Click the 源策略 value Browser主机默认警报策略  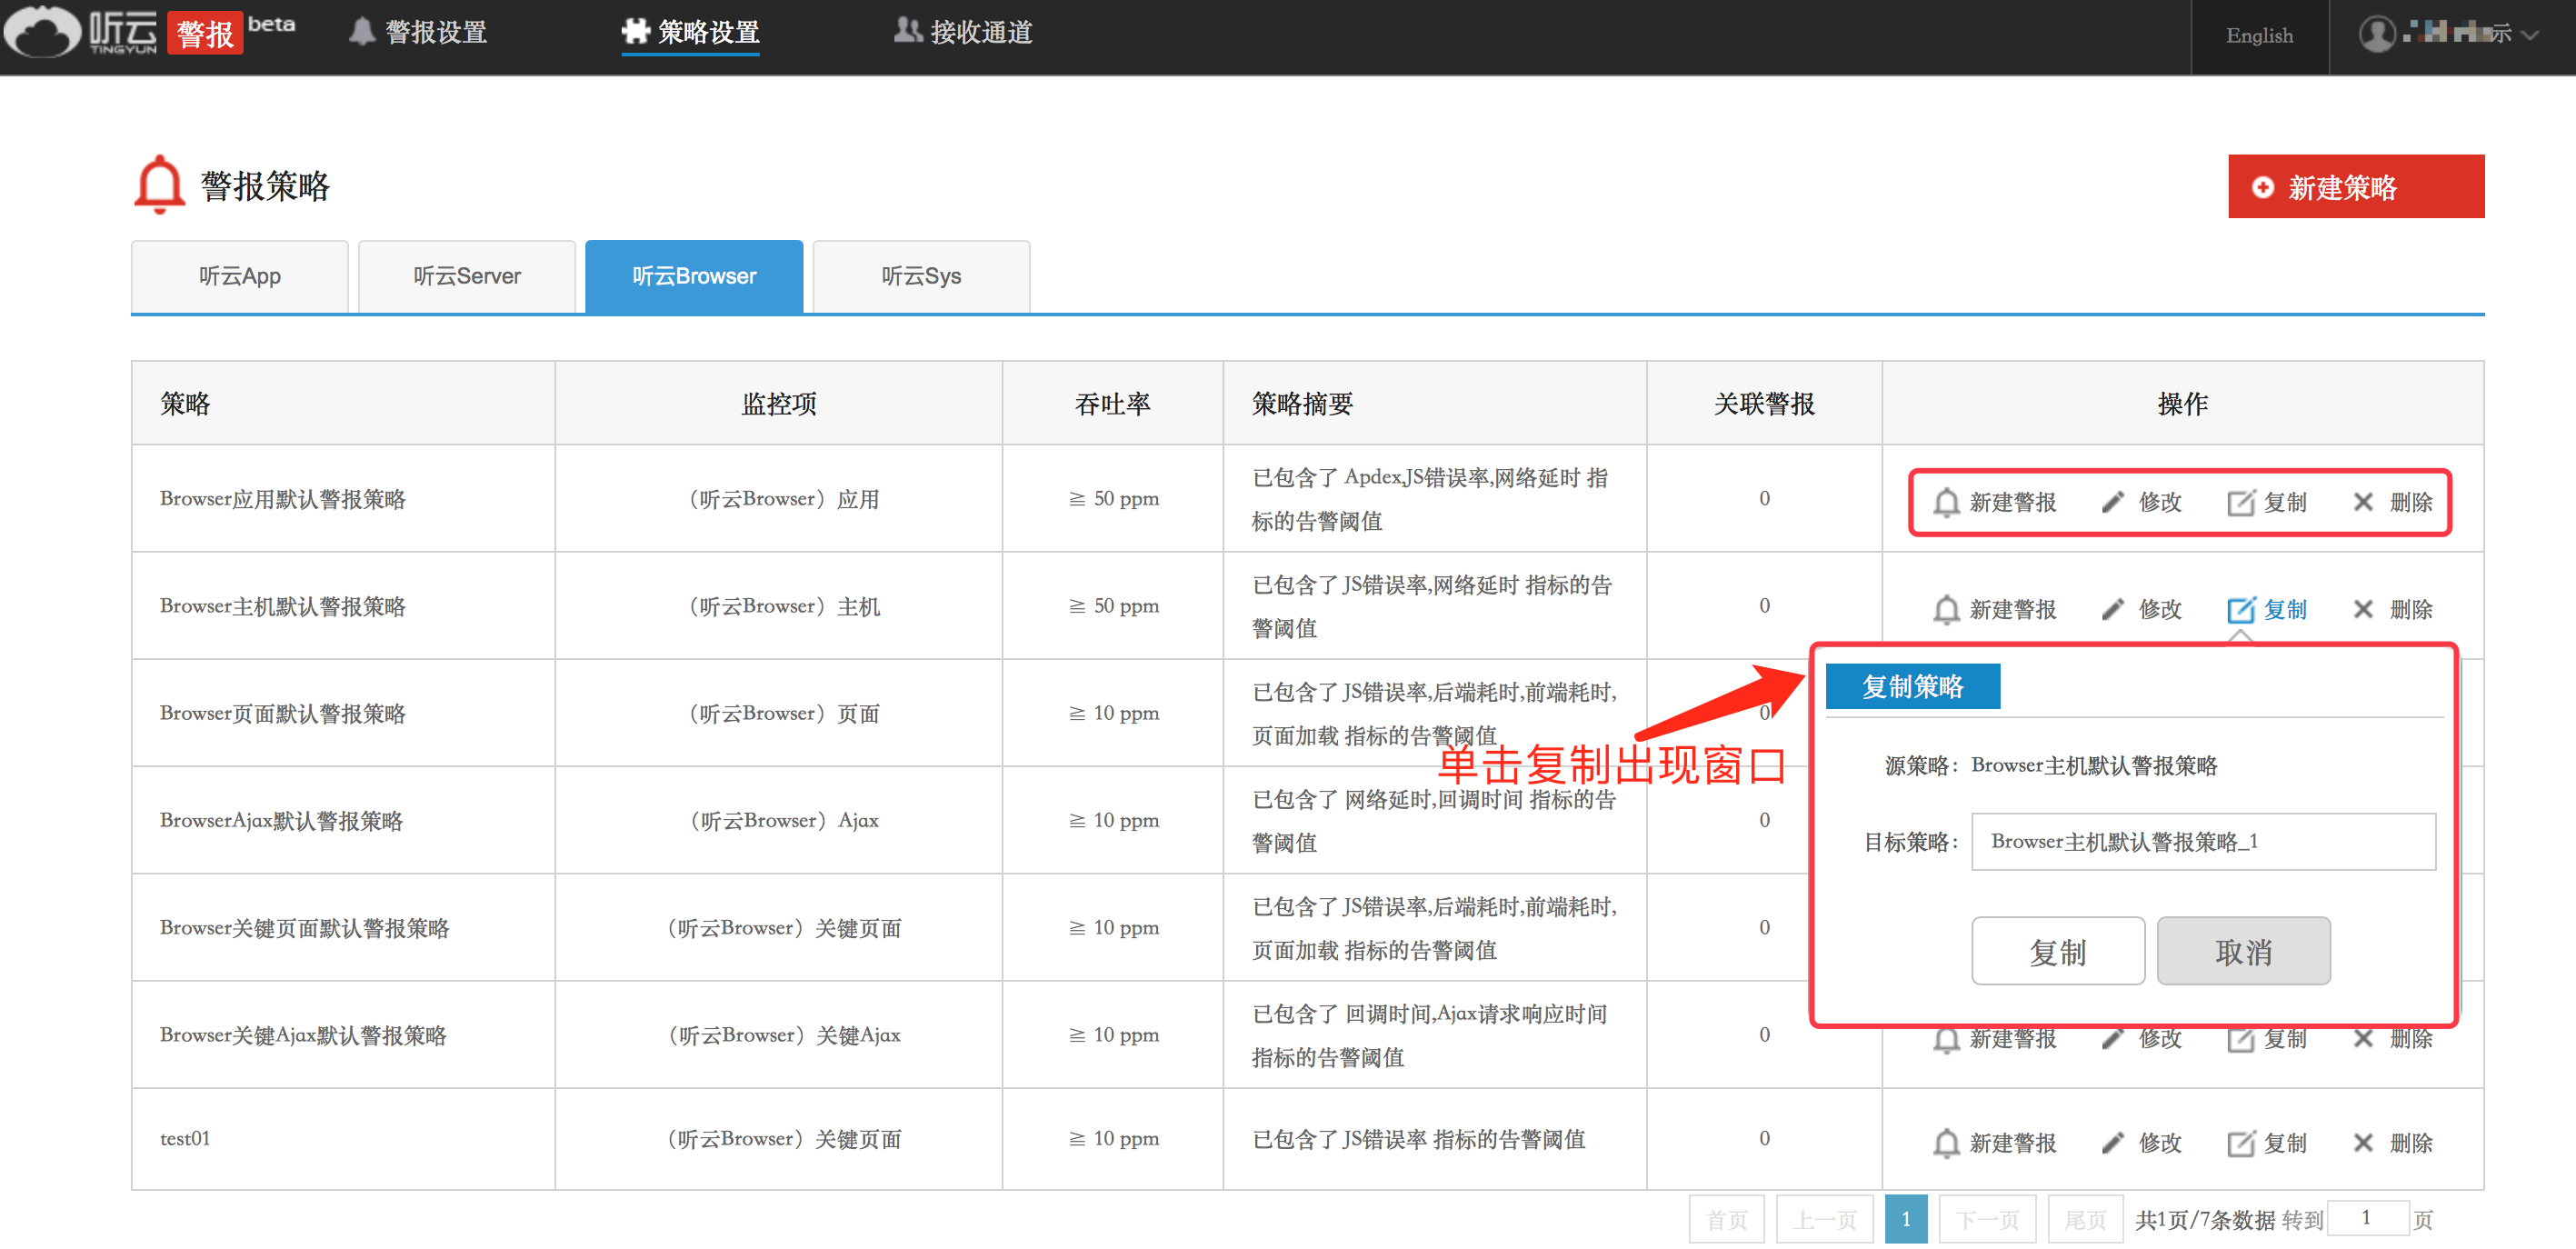(2094, 766)
